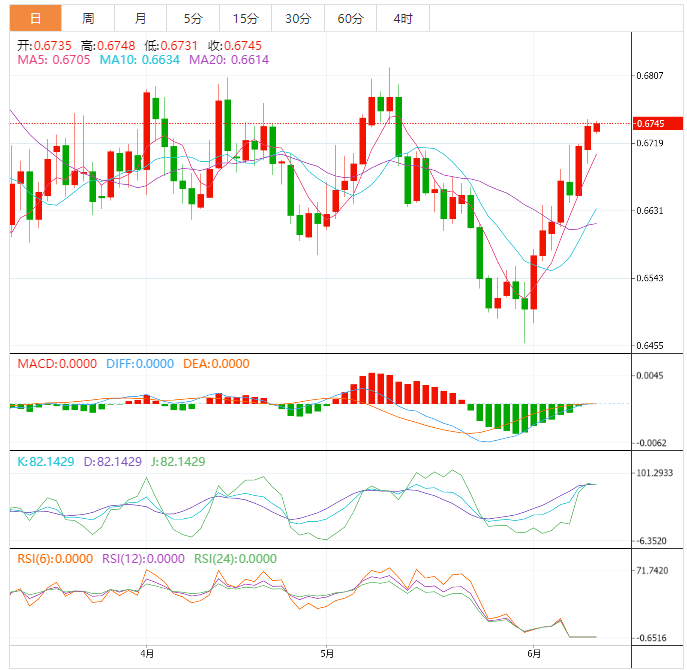Click the 5月 date marker on time axis

pos(327,654)
